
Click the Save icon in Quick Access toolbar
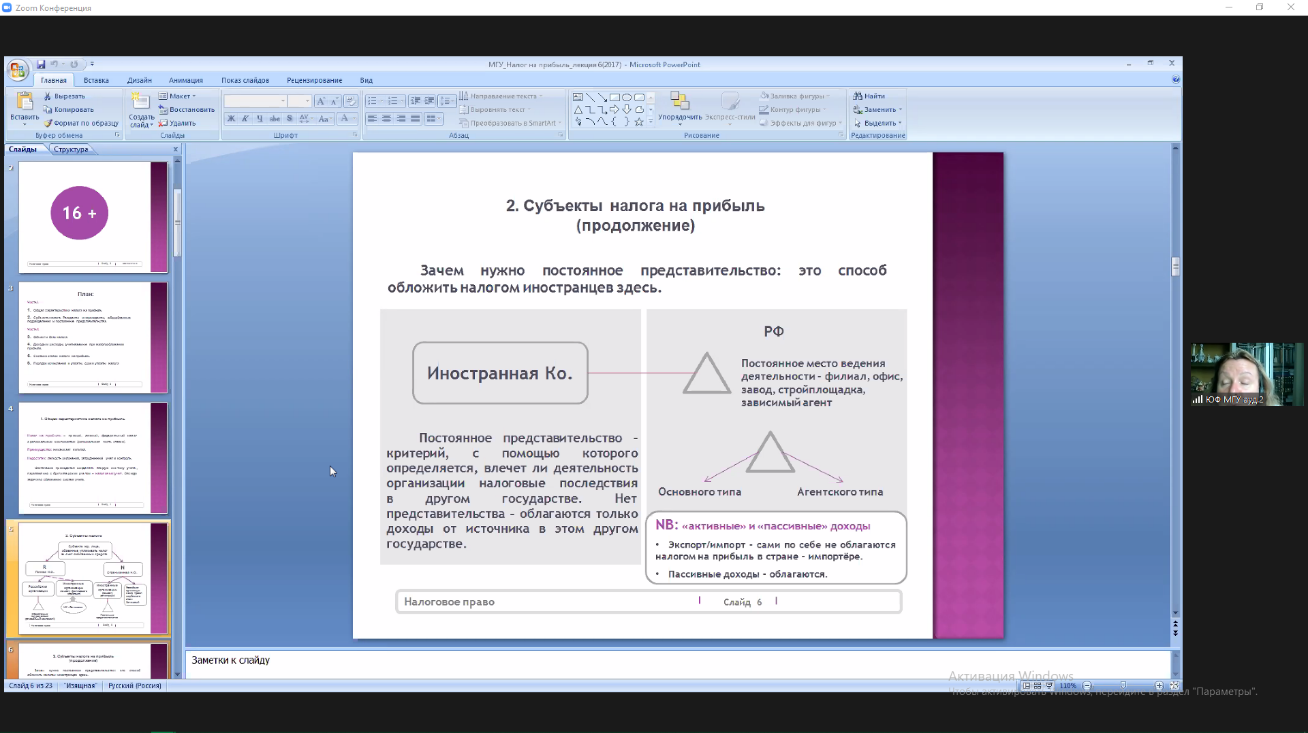click(41, 64)
